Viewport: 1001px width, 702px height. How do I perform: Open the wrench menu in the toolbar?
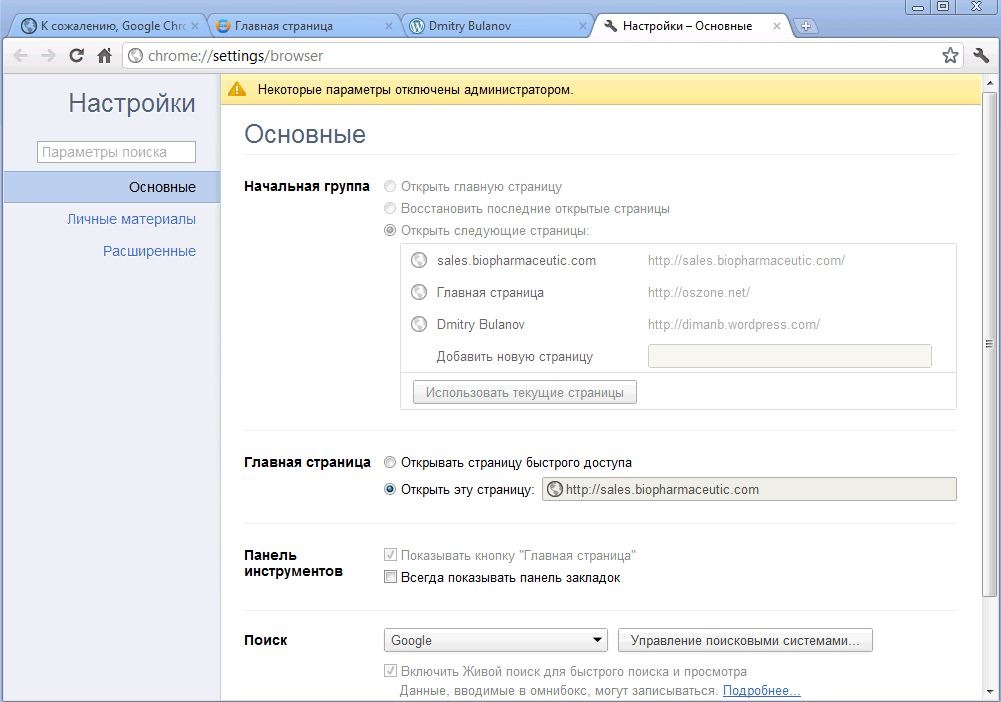point(981,56)
